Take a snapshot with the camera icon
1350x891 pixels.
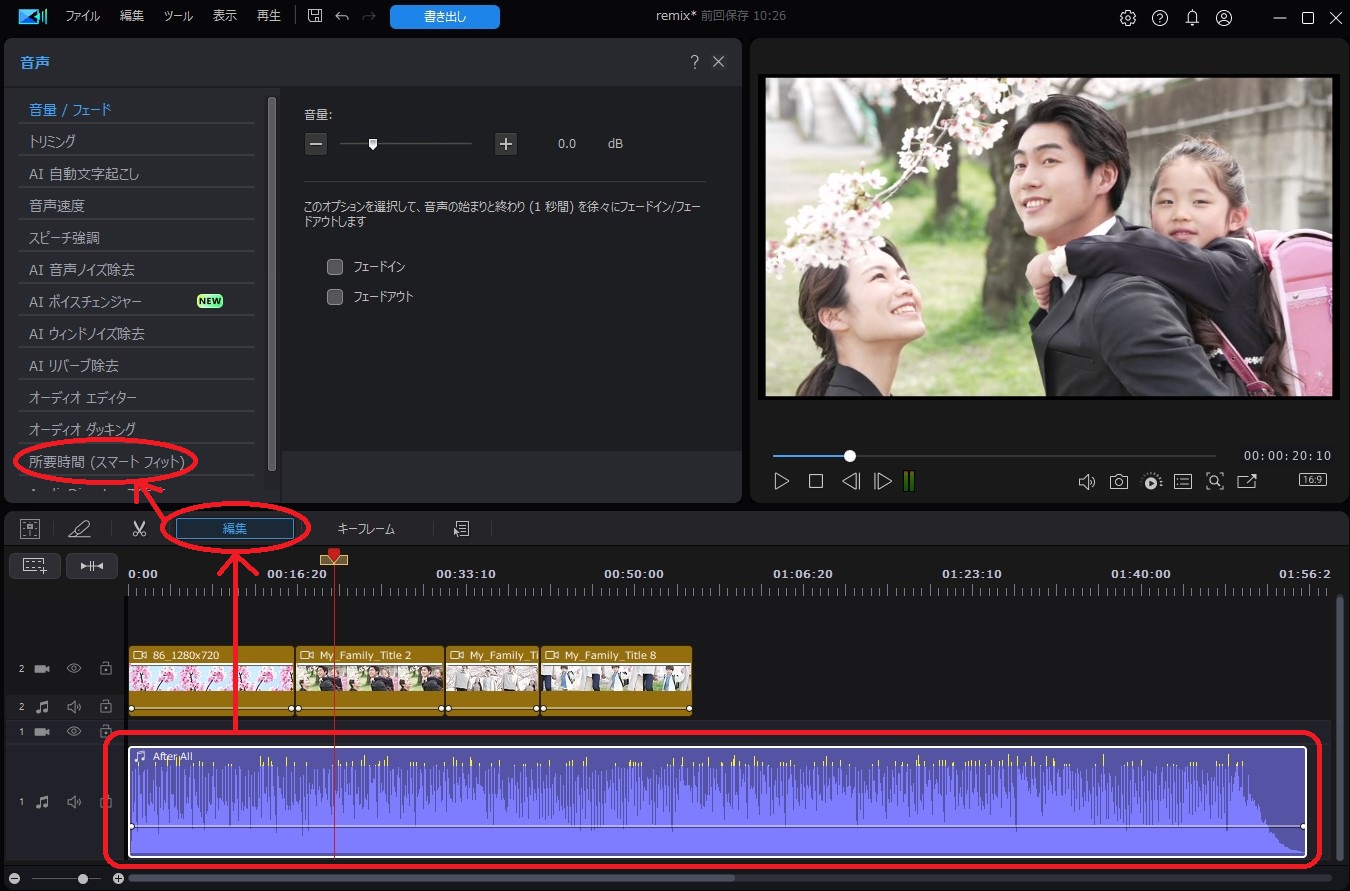tap(1119, 481)
